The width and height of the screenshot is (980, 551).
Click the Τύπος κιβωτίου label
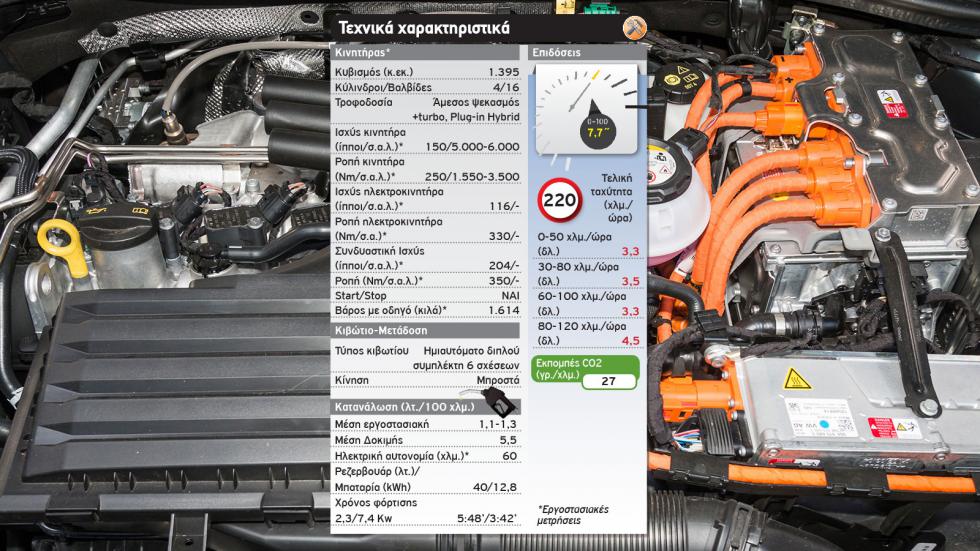[x=371, y=350]
